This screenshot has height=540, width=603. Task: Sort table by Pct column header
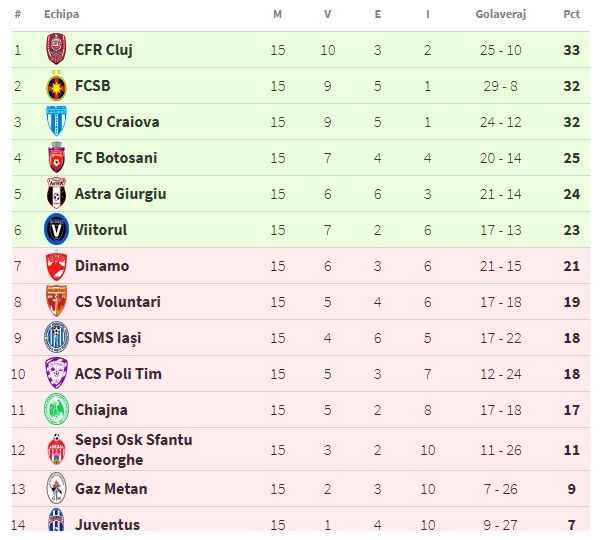[x=571, y=15]
